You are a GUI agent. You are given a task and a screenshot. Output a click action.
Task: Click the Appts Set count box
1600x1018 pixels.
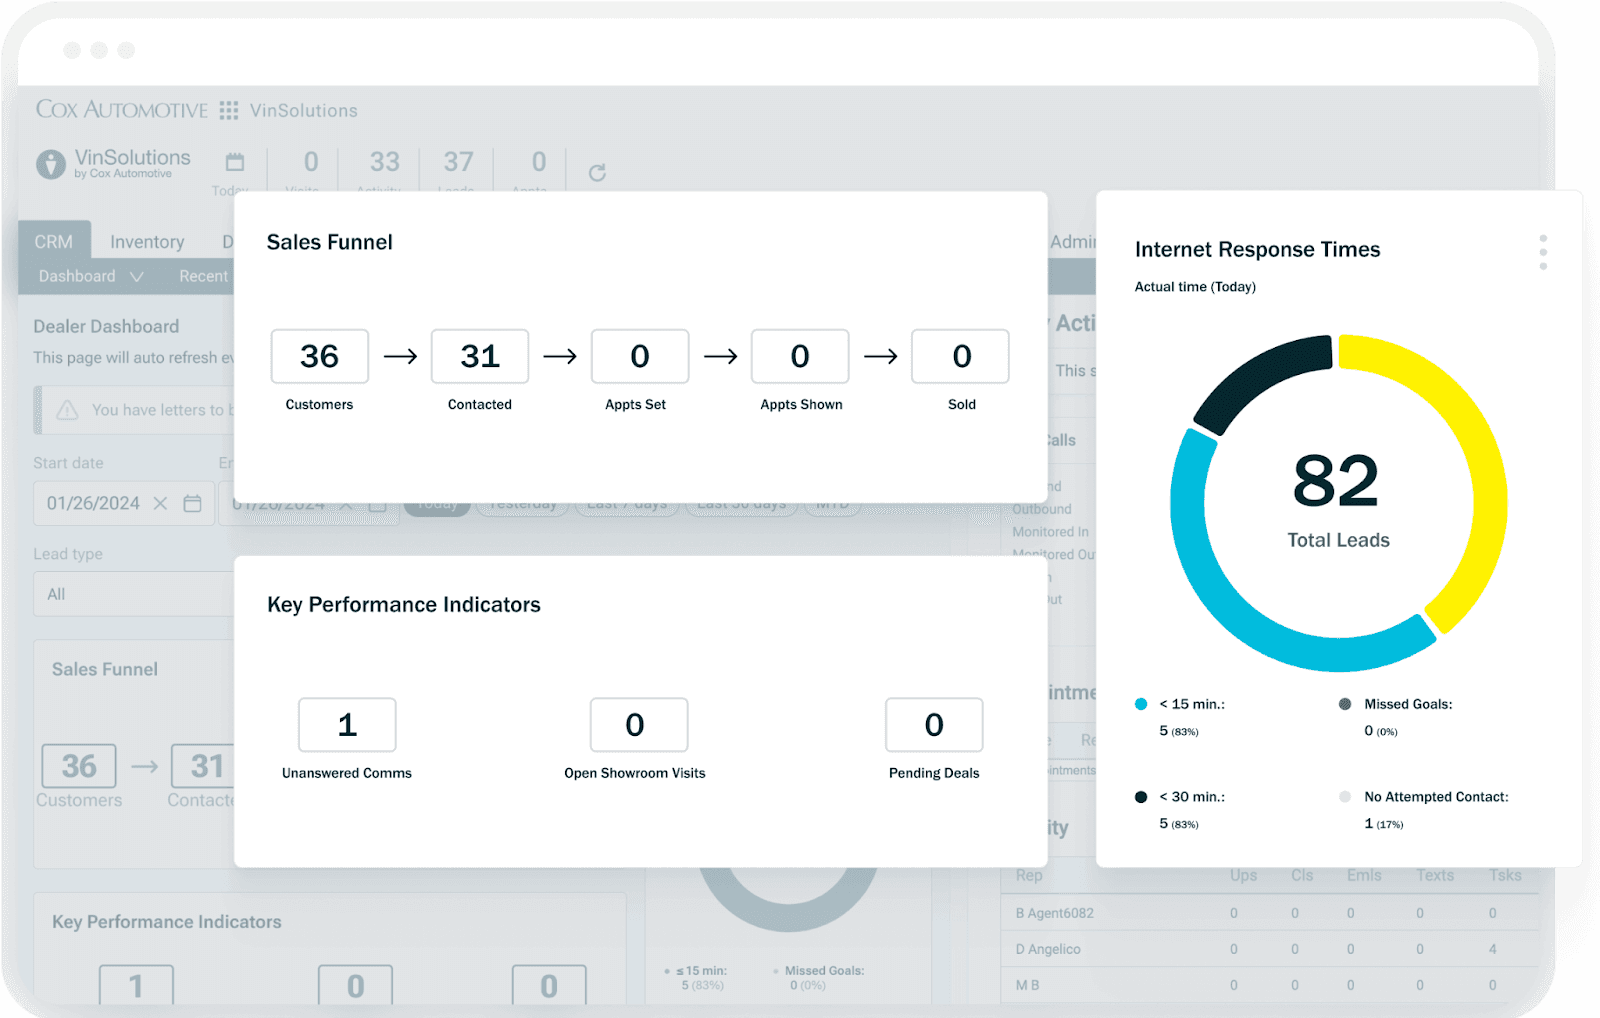point(640,356)
